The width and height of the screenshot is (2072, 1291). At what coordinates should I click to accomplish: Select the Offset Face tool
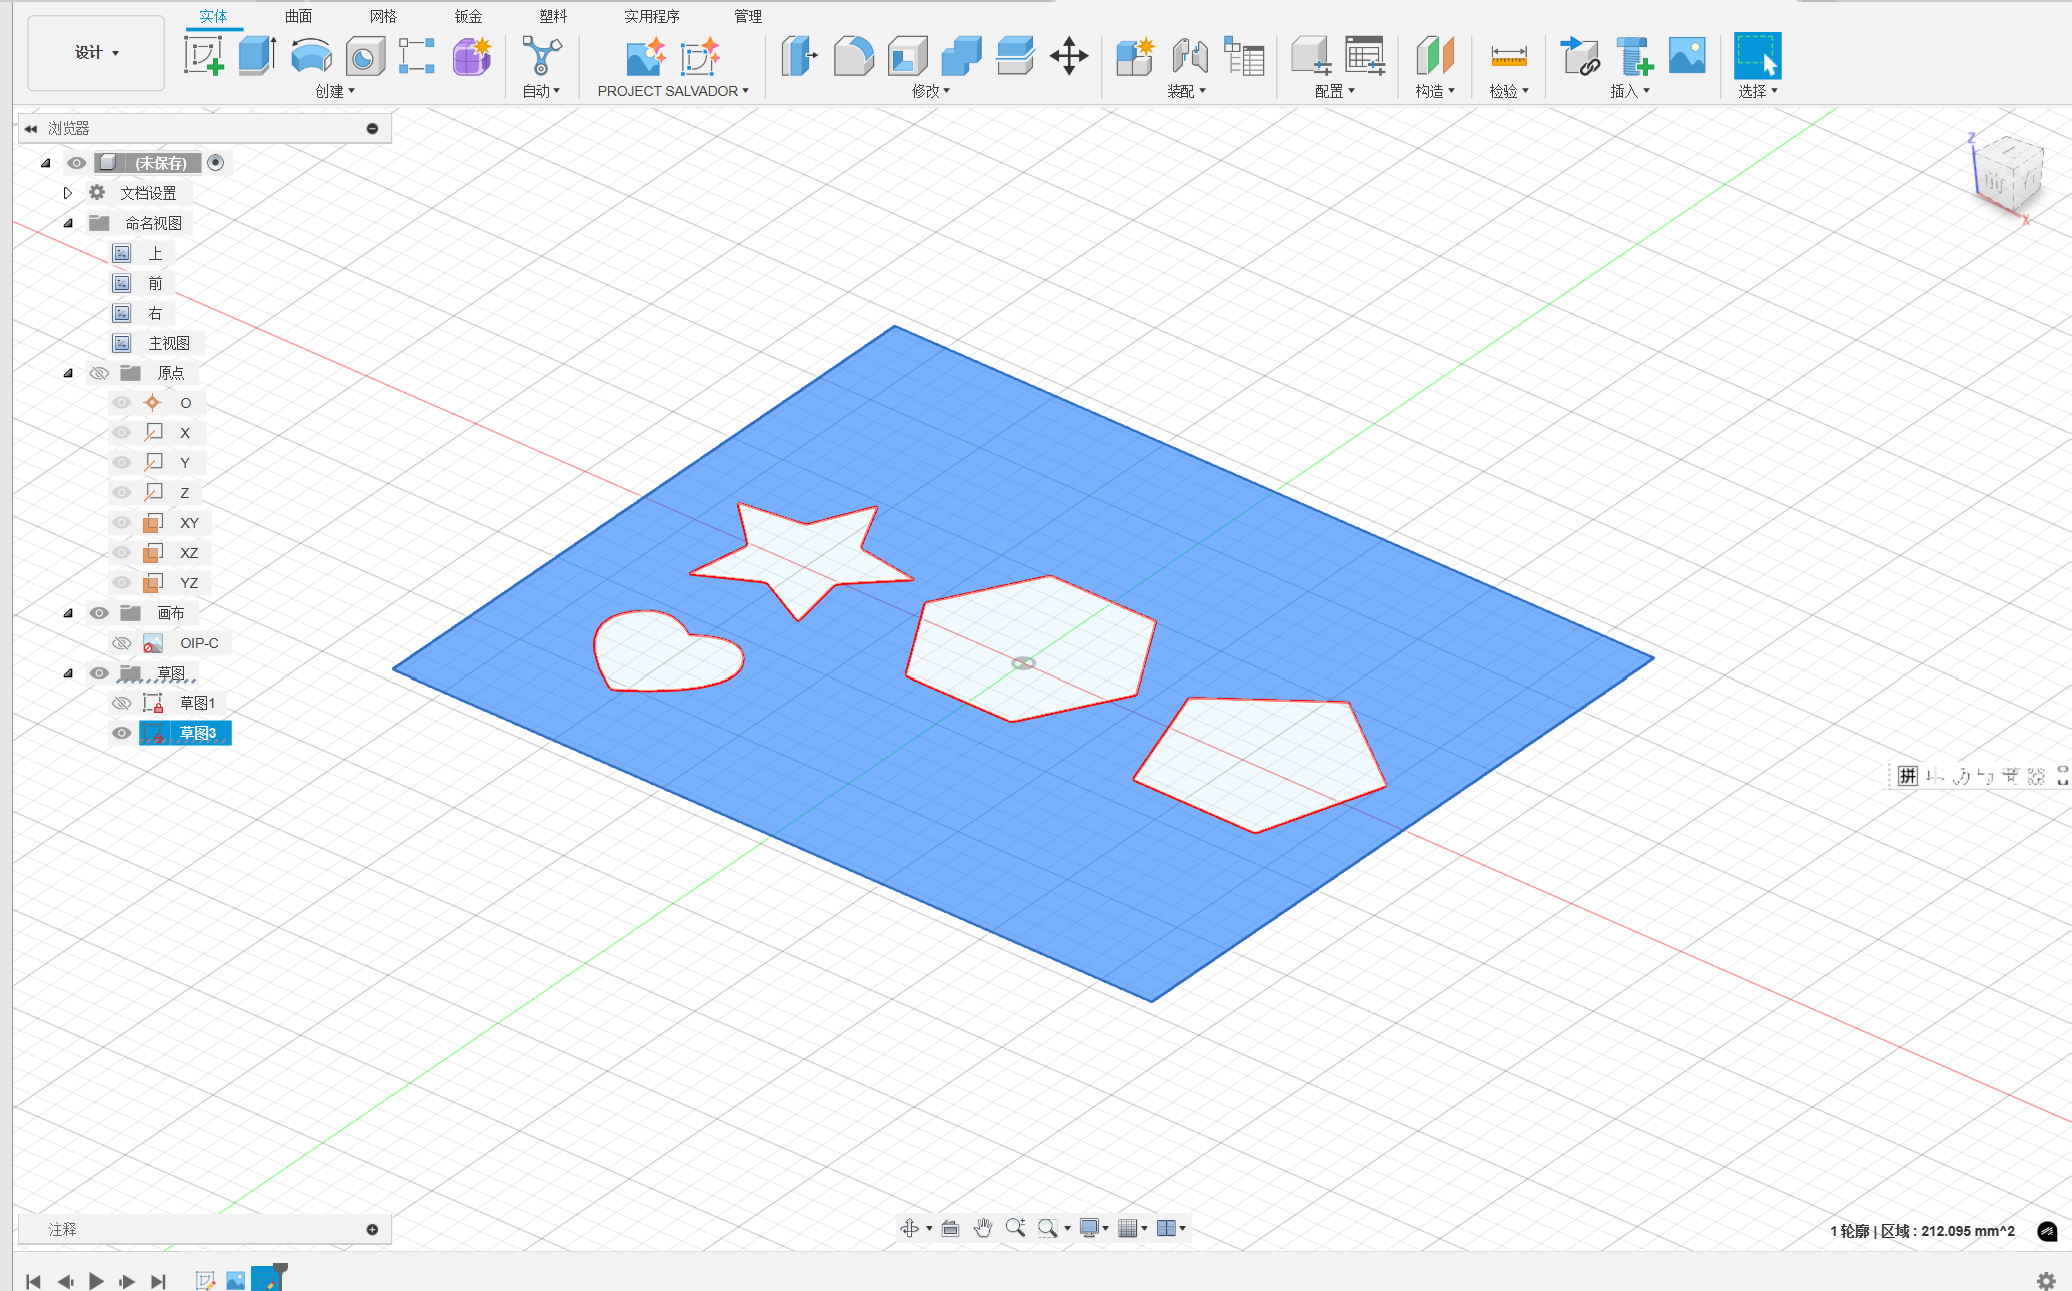click(x=1015, y=56)
